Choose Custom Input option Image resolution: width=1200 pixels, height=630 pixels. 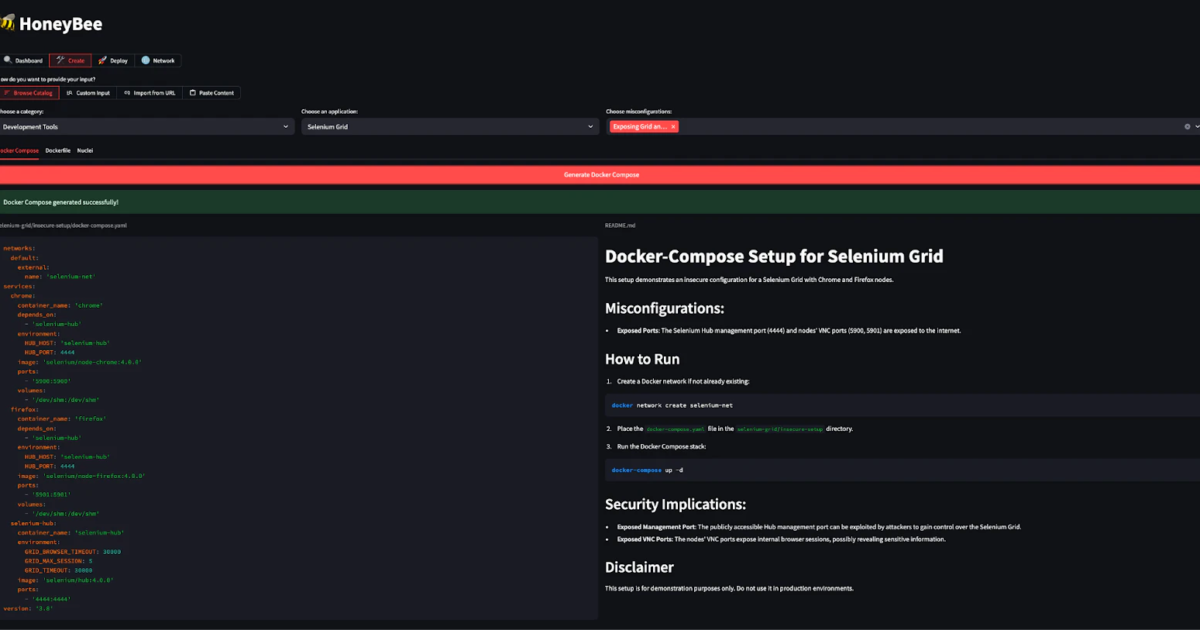(88, 93)
